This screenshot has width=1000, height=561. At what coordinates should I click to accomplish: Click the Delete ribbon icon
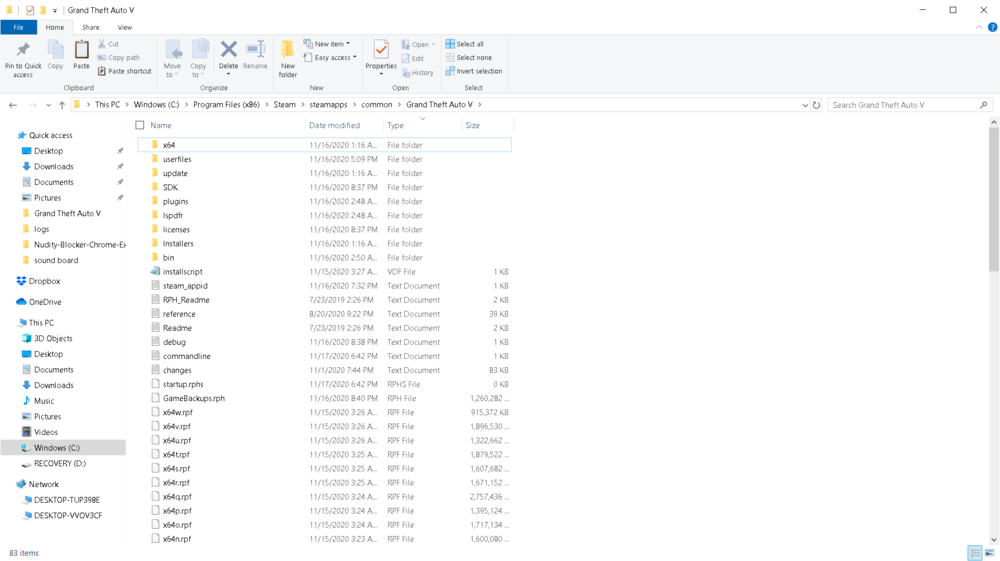pos(228,57)
